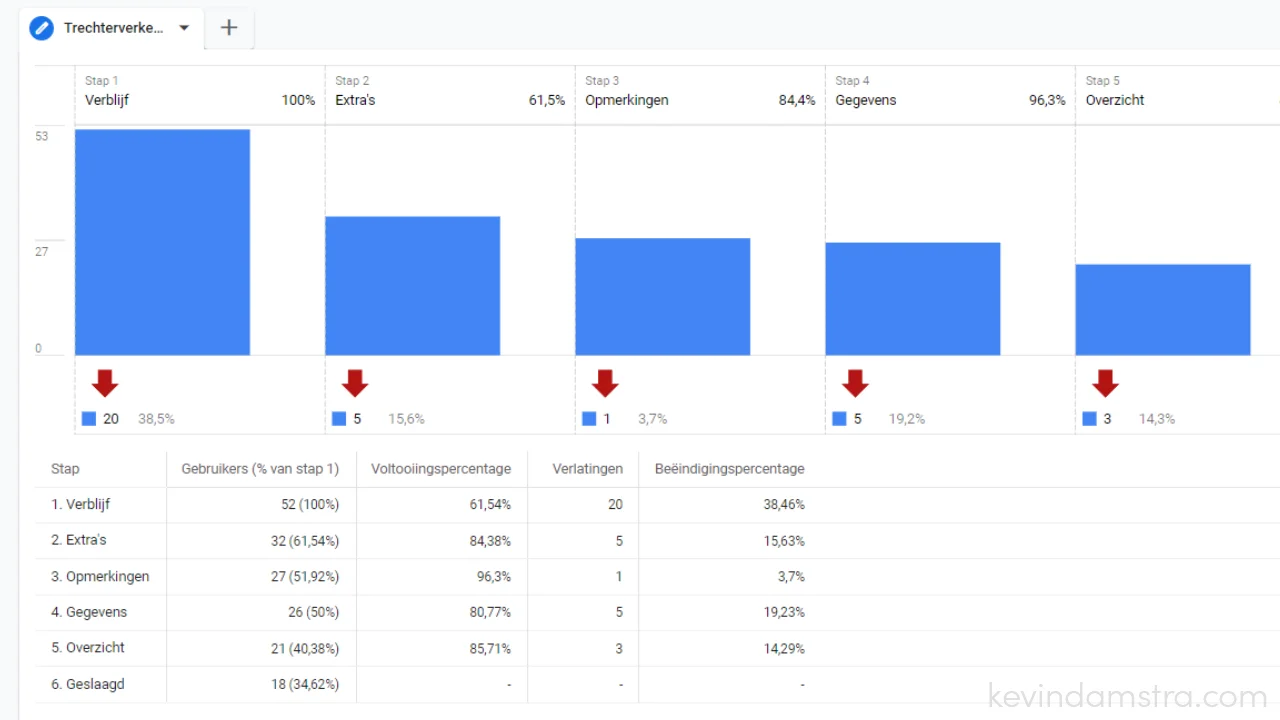Click the 80,77% completion rate cell
The width and height of the screenshot is (1280, 720).
490,612
